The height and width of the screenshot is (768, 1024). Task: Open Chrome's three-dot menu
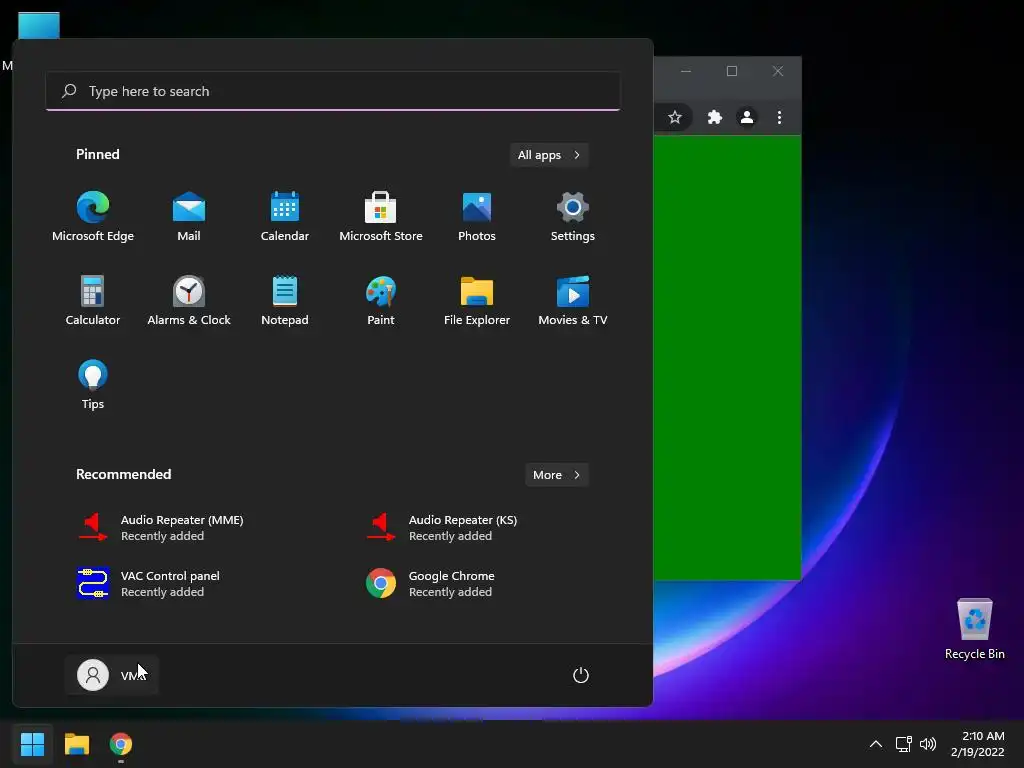click(779, 118)
